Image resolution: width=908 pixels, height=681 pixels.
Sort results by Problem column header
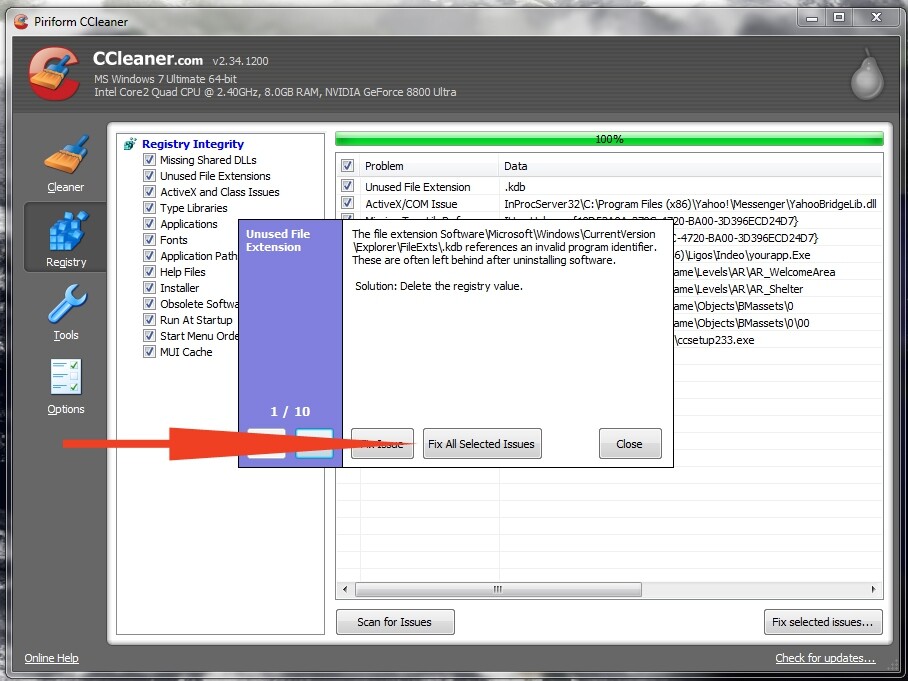(429, 166)
